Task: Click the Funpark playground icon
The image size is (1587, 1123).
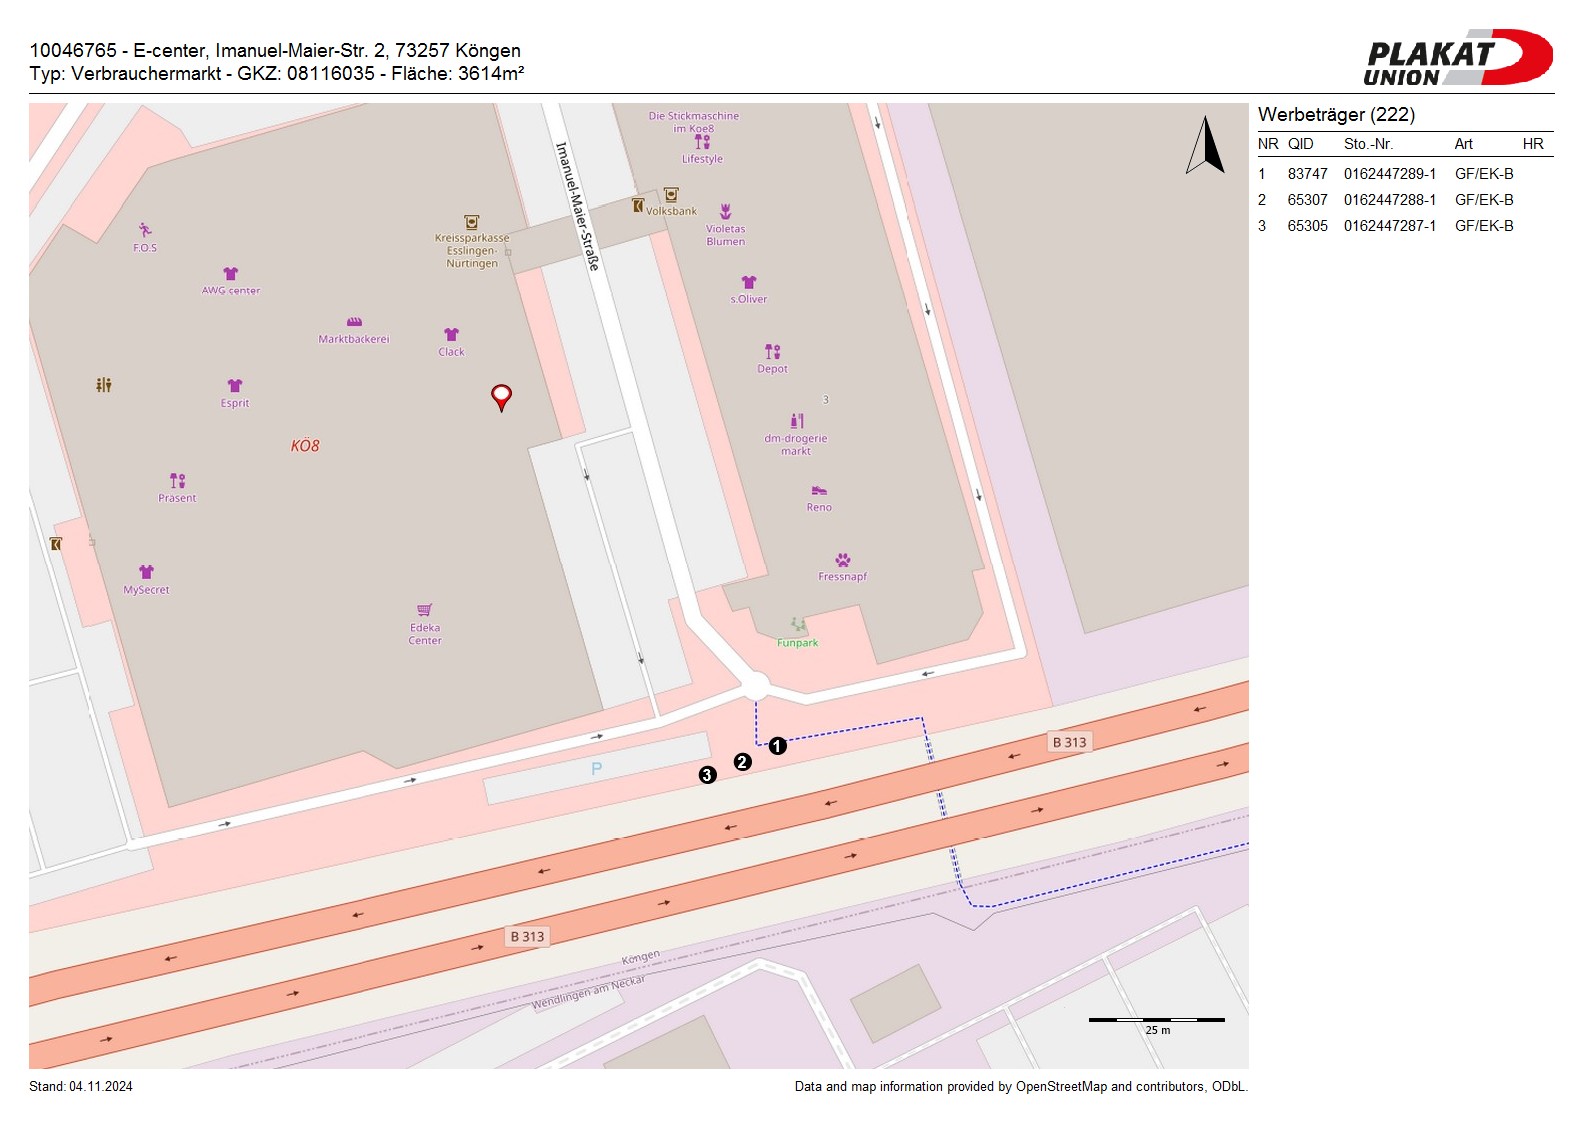Action: 798,625
